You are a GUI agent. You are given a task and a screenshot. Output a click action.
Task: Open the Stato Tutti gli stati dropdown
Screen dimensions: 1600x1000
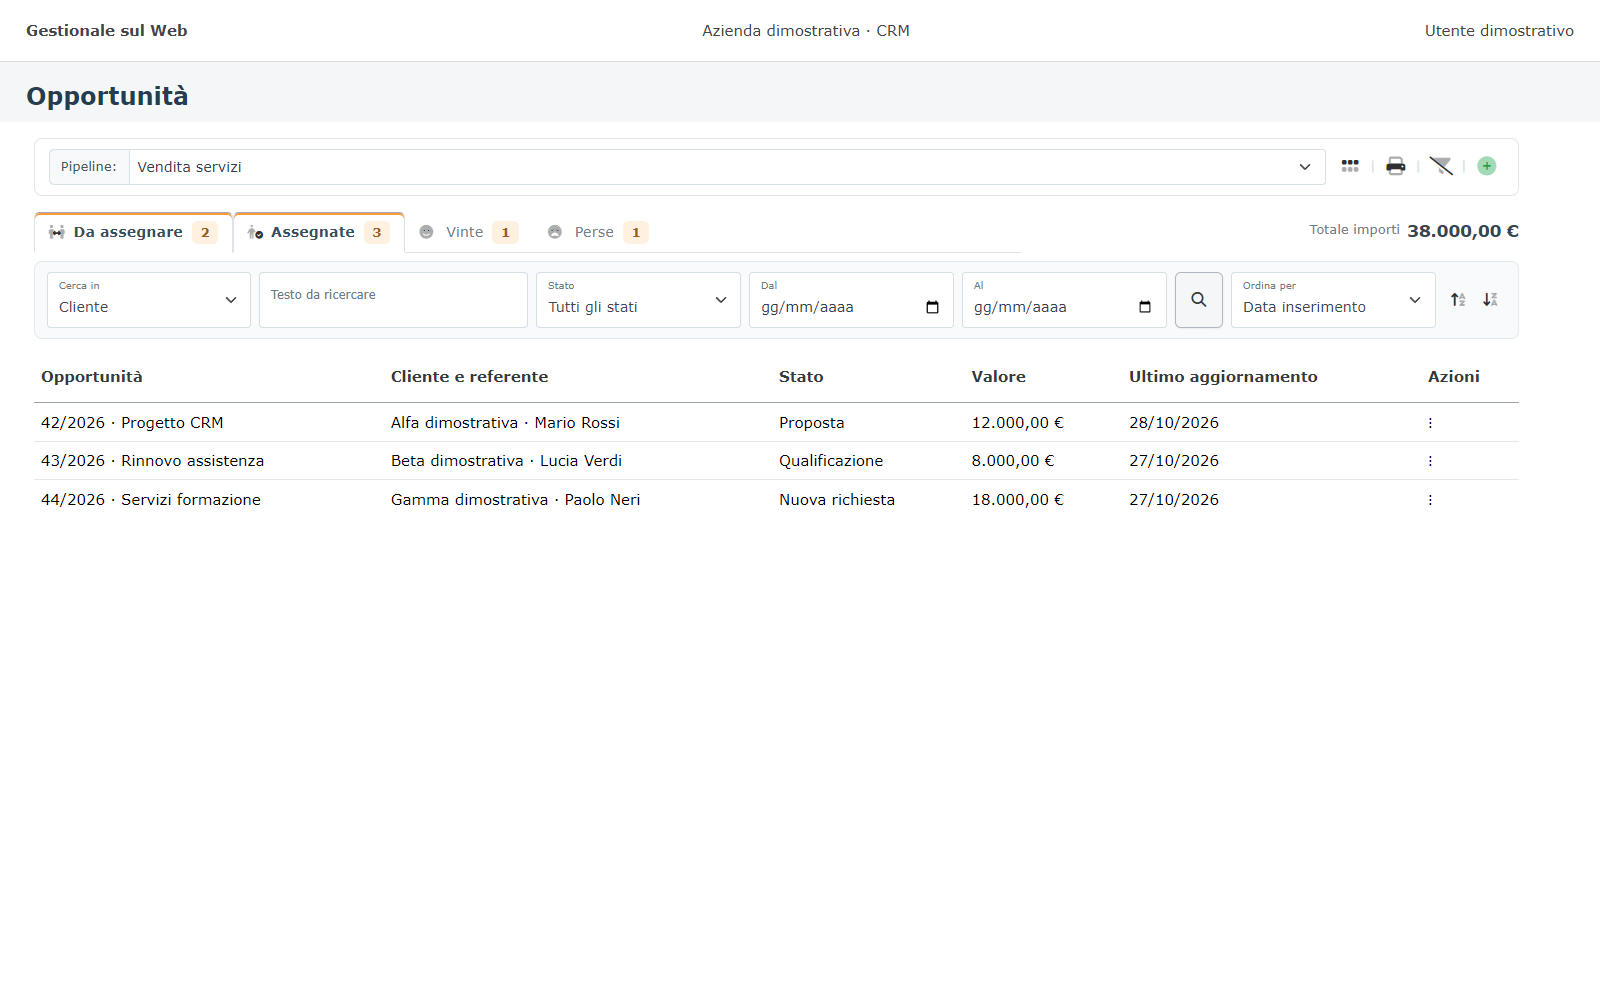tap(638, 300)
